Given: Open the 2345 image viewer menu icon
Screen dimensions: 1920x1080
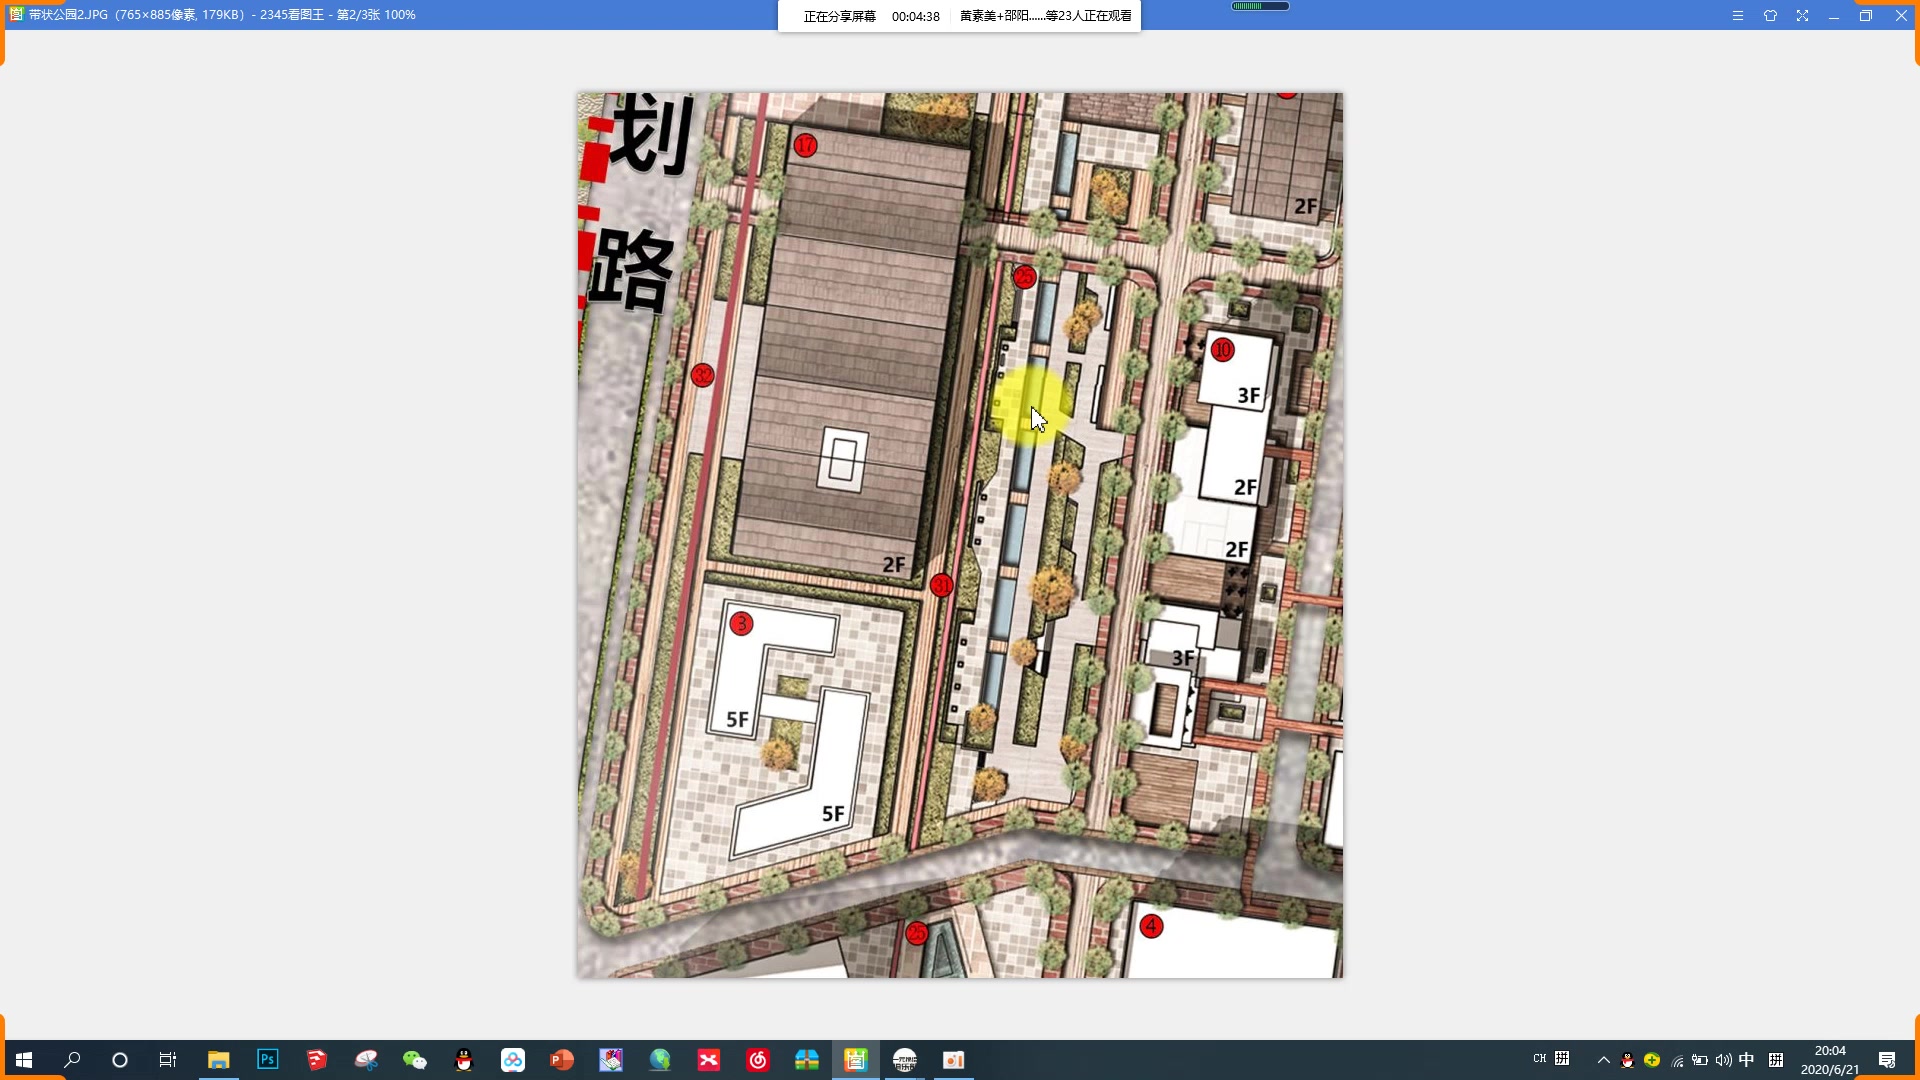Looking at the screenshot, I should pos(1738,16).
